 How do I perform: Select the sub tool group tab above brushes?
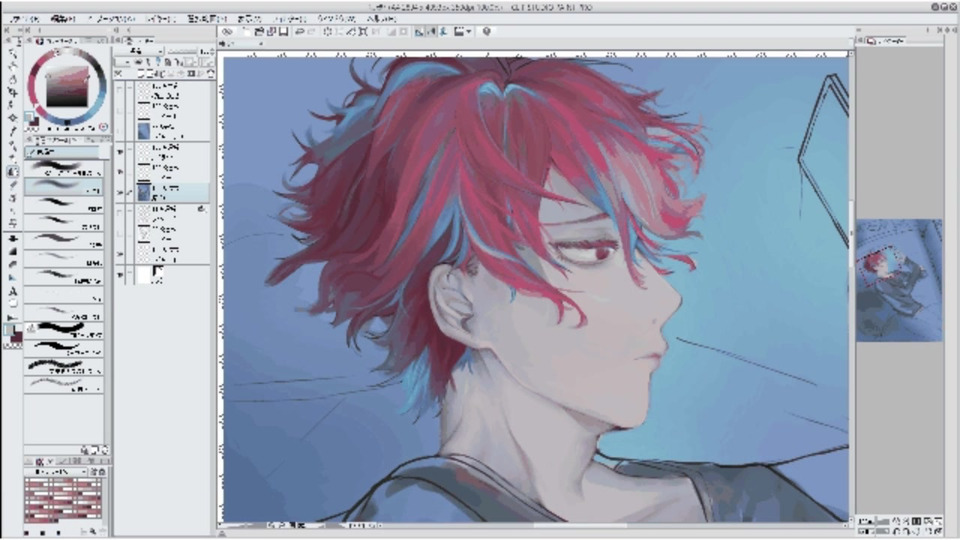(x=61, y=152)
